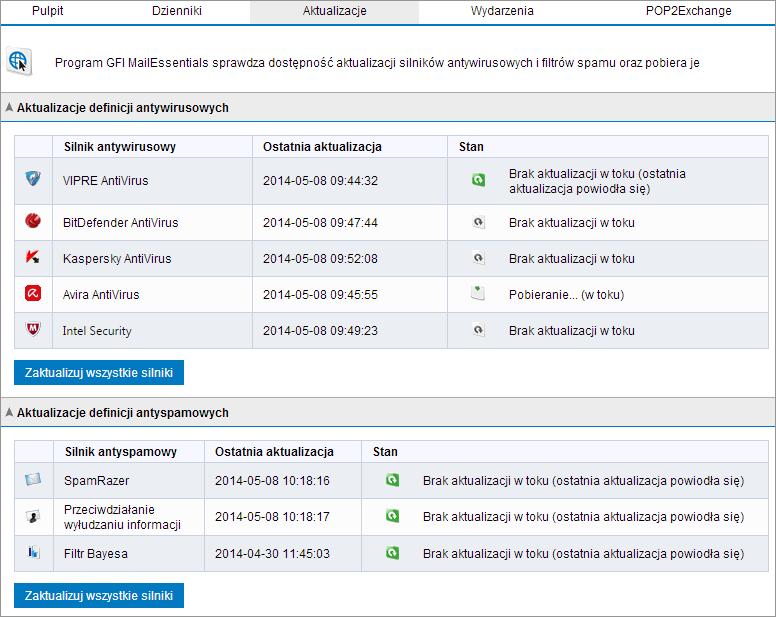This screenshot has width=776, height=617.
Task: Click the Kaspersky AntiVirus logo icon
Action: pyautogui.click(x=33, y=257)
